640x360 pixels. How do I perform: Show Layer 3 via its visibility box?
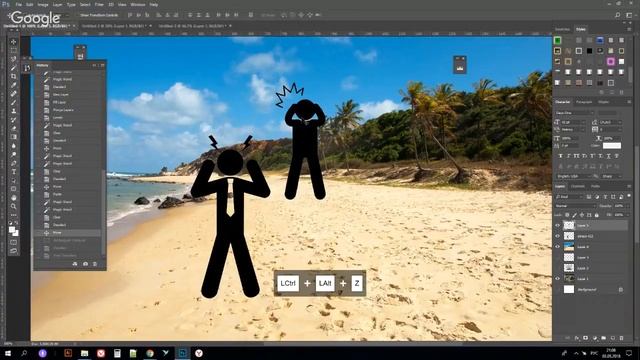[x=558, y=257]
